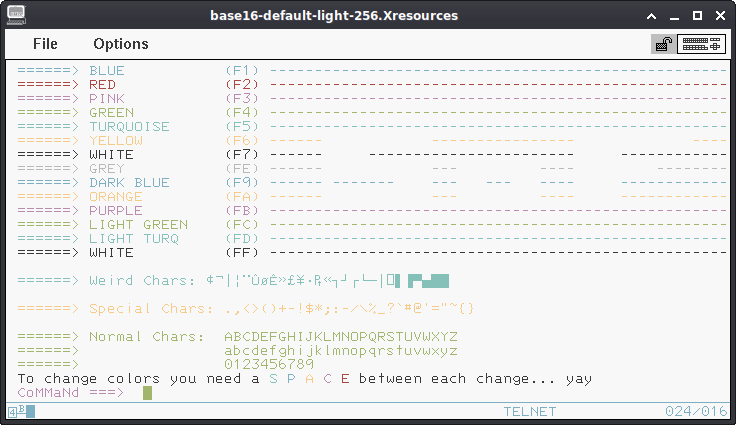Click the LIGHT TURQ text label

click(x=134, y=239)
